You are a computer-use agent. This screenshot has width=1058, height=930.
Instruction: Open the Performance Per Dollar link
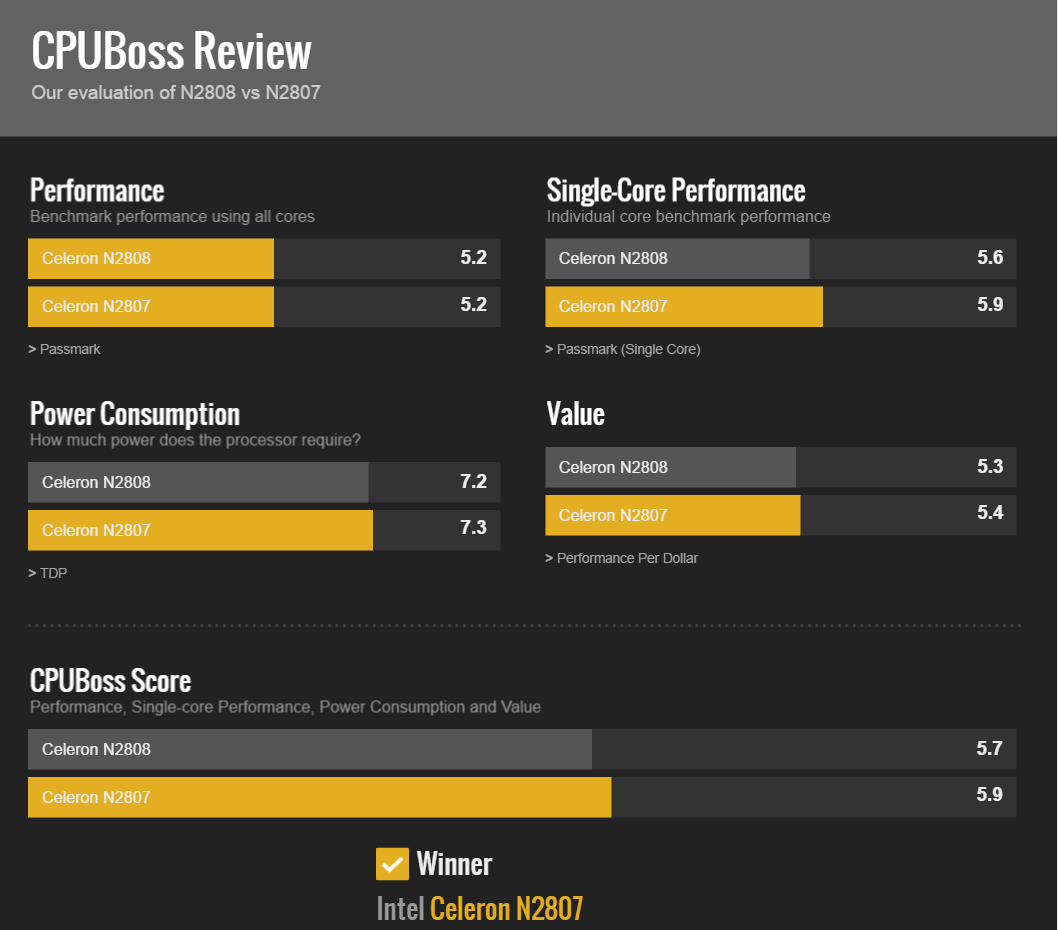coord(621,558)
